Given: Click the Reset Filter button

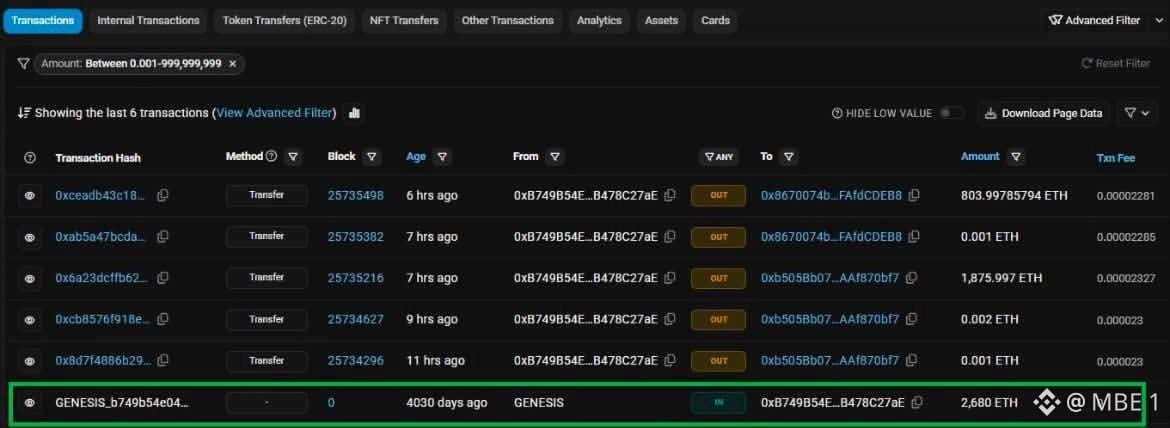Looking at the screenshot, I should tap(1116, 63).
